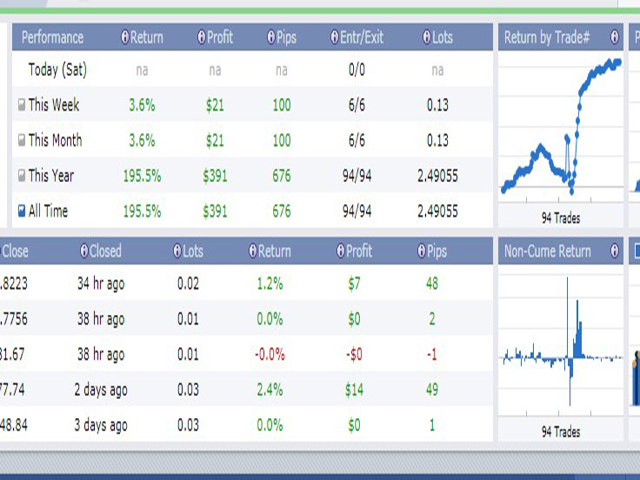Viewport: 640px width, 480px height.
Task: Click the info icon beside Pips in Performance header
Action: (x=271, y=37)
